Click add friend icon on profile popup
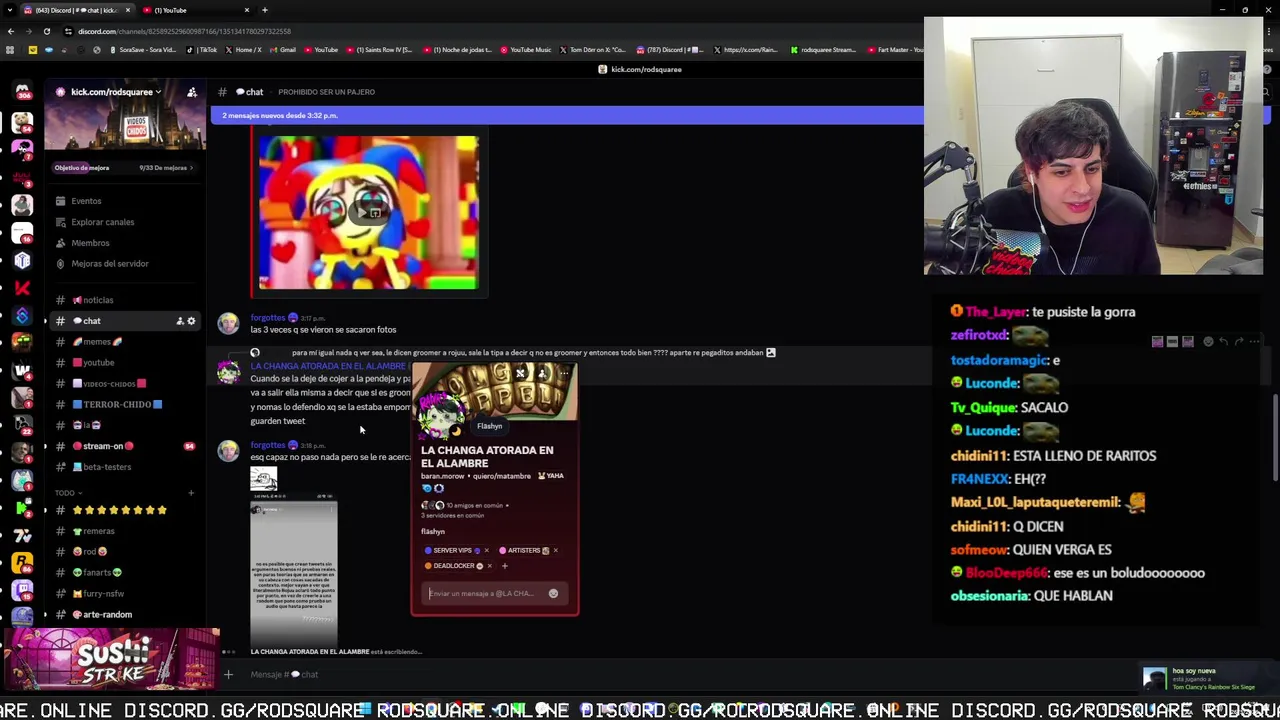 pyautogui.click(x=542, y=373)
